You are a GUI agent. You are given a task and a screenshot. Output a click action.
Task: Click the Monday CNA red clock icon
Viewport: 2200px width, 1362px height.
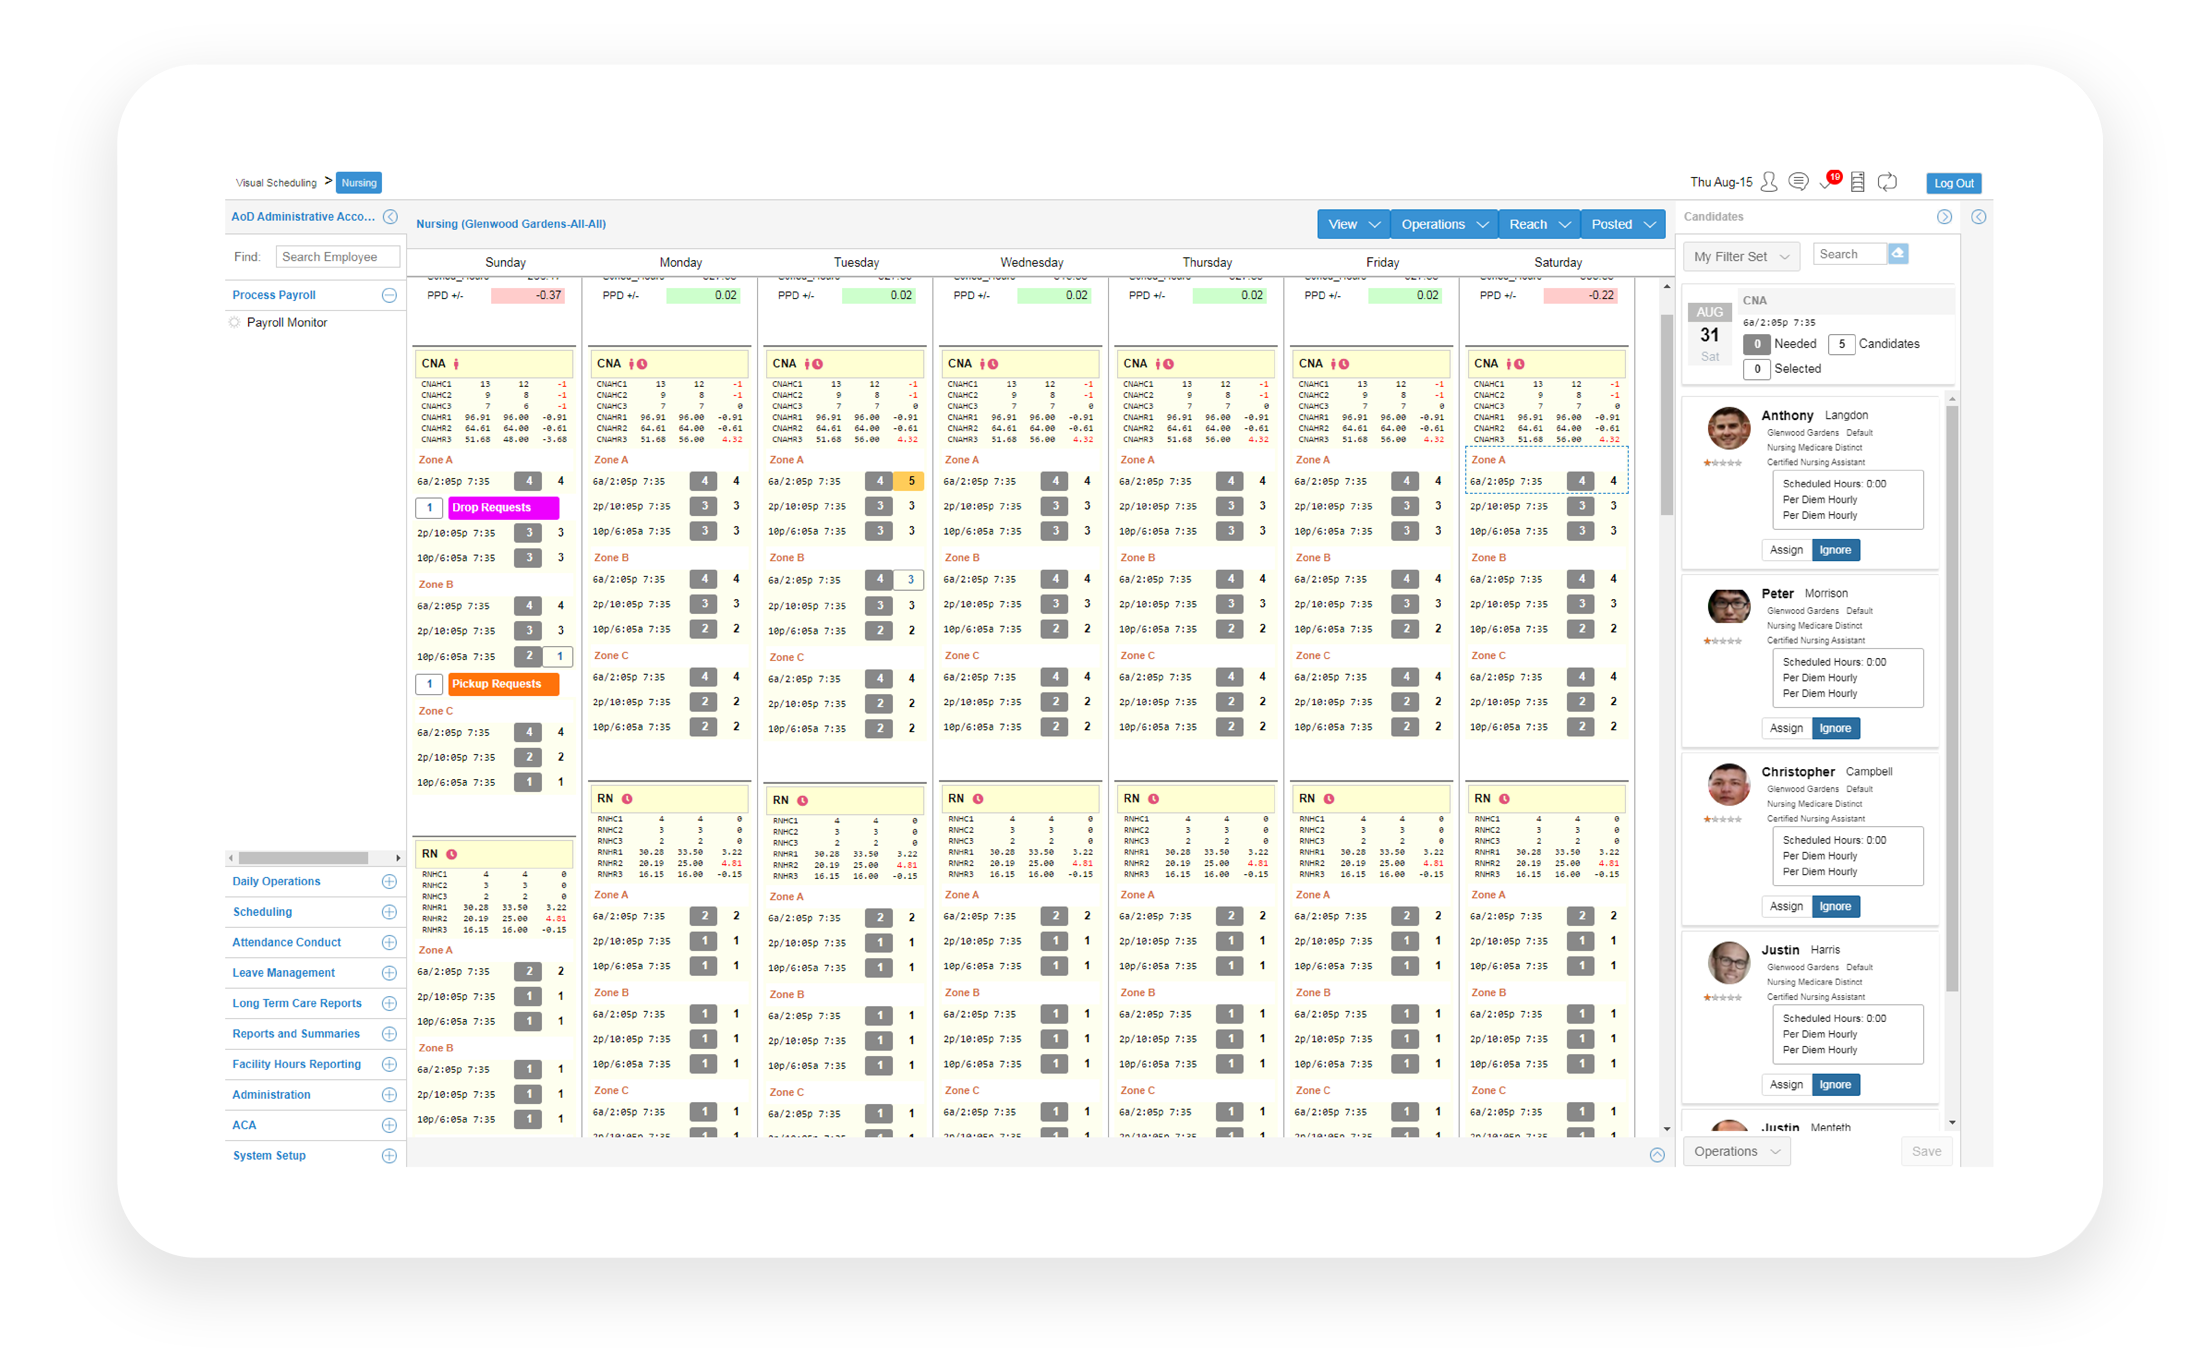tap(642, 364)
